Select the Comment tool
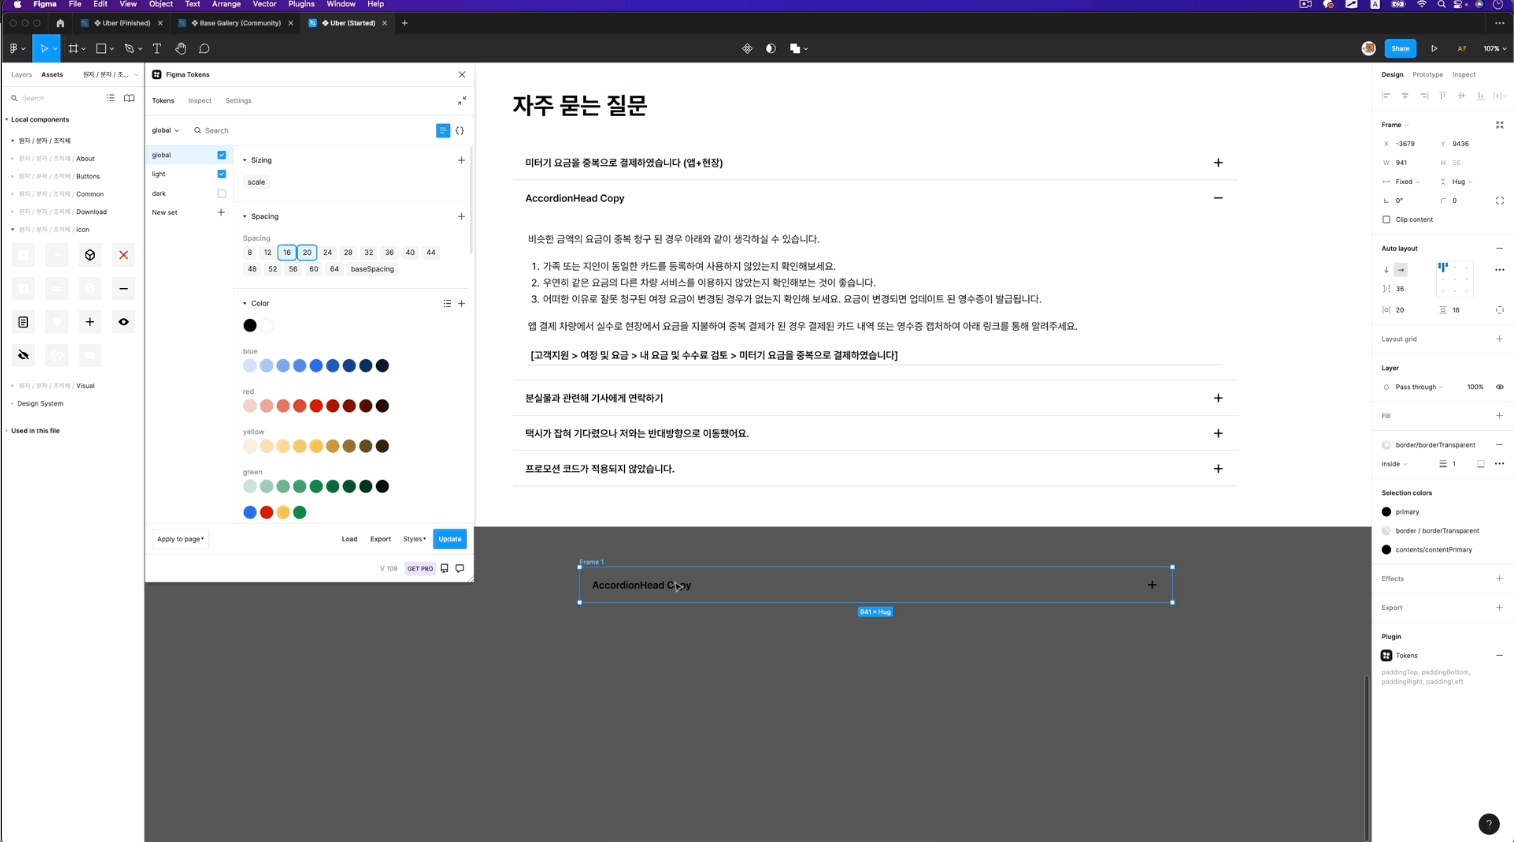Screen dimensions: 1514x842 204,48
